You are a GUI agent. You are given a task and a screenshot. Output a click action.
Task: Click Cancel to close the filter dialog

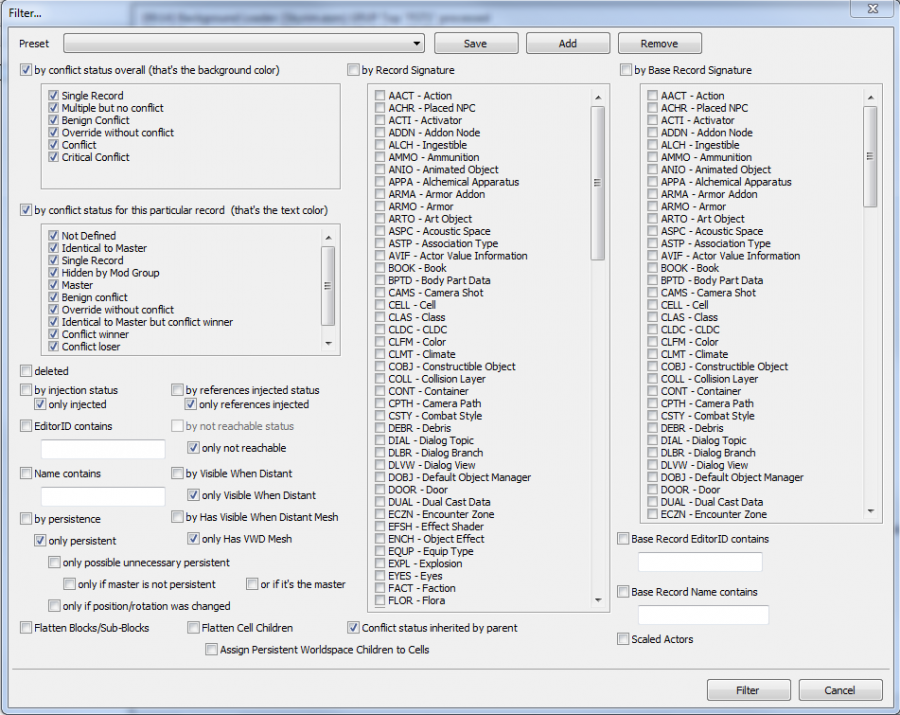[x=840, y=690]
